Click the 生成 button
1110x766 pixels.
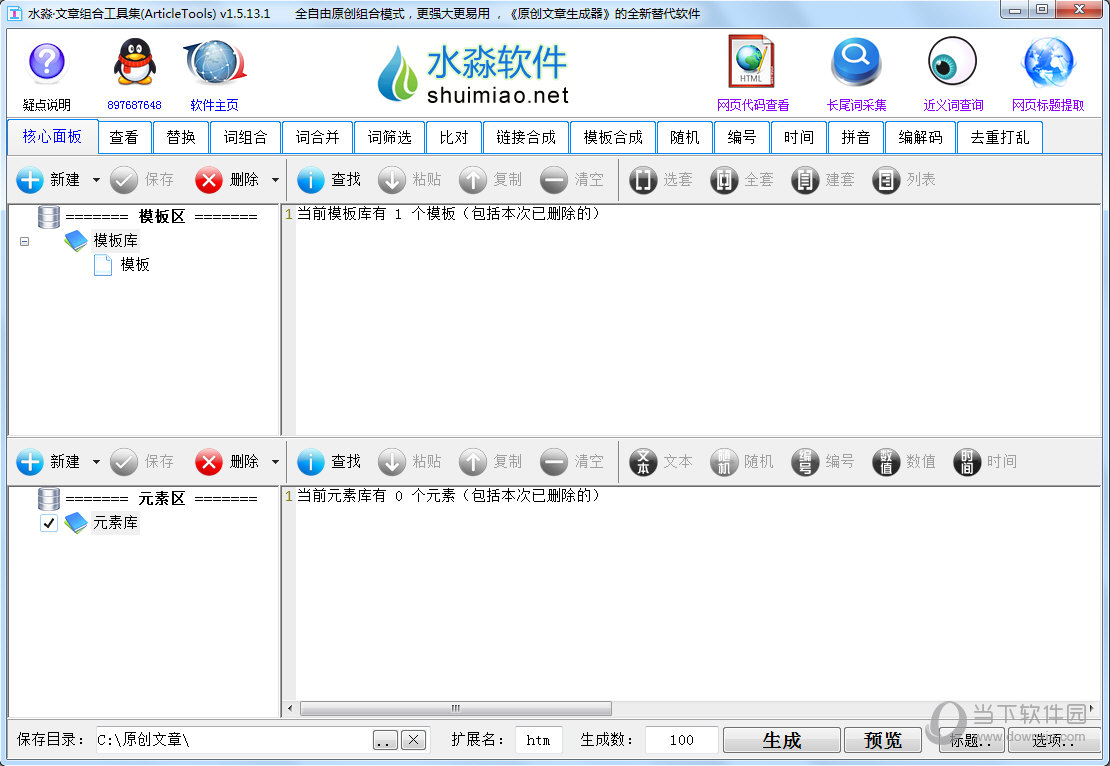pos(782,741)
